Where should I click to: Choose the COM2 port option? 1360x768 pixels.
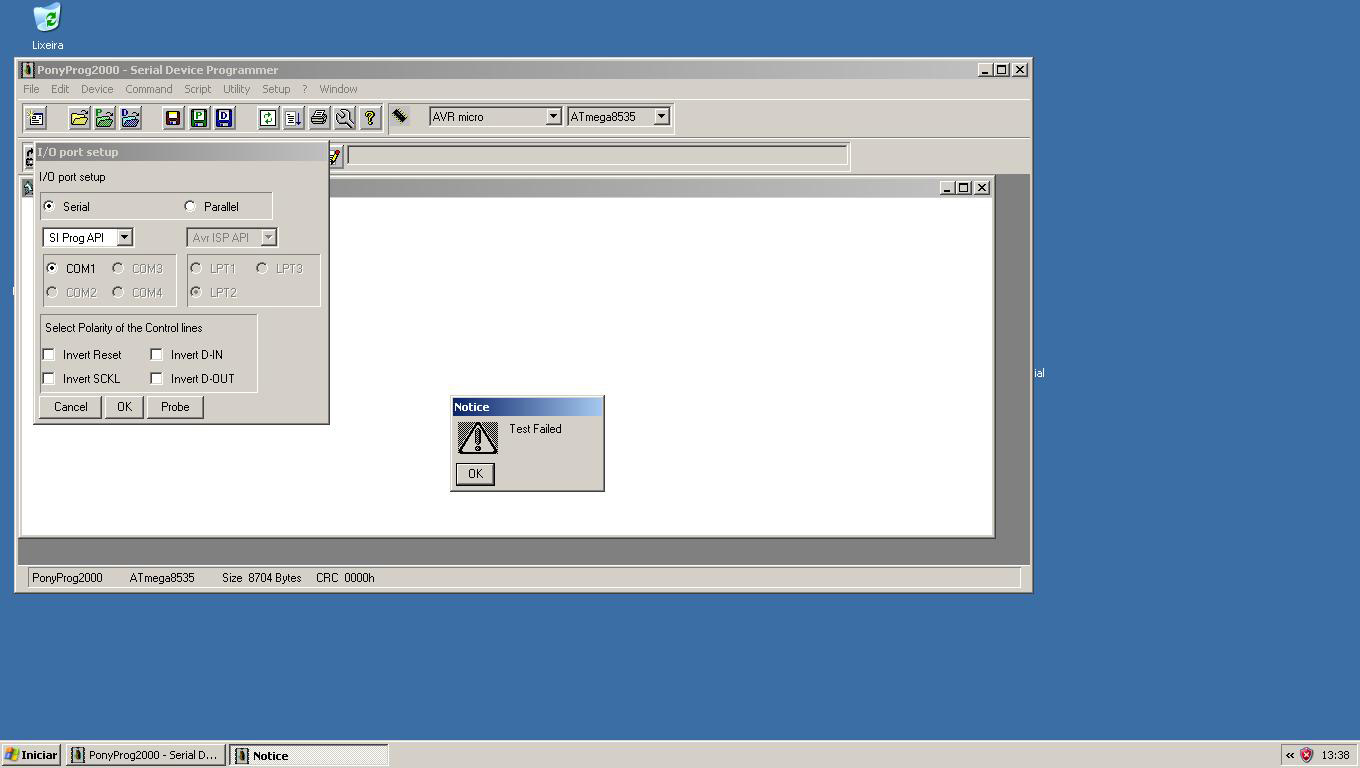tap(52, 292)
